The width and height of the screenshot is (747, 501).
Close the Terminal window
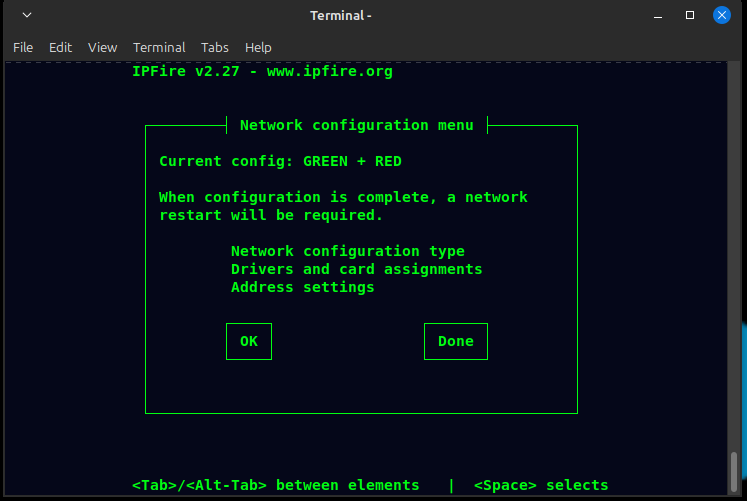pos(720,16)
